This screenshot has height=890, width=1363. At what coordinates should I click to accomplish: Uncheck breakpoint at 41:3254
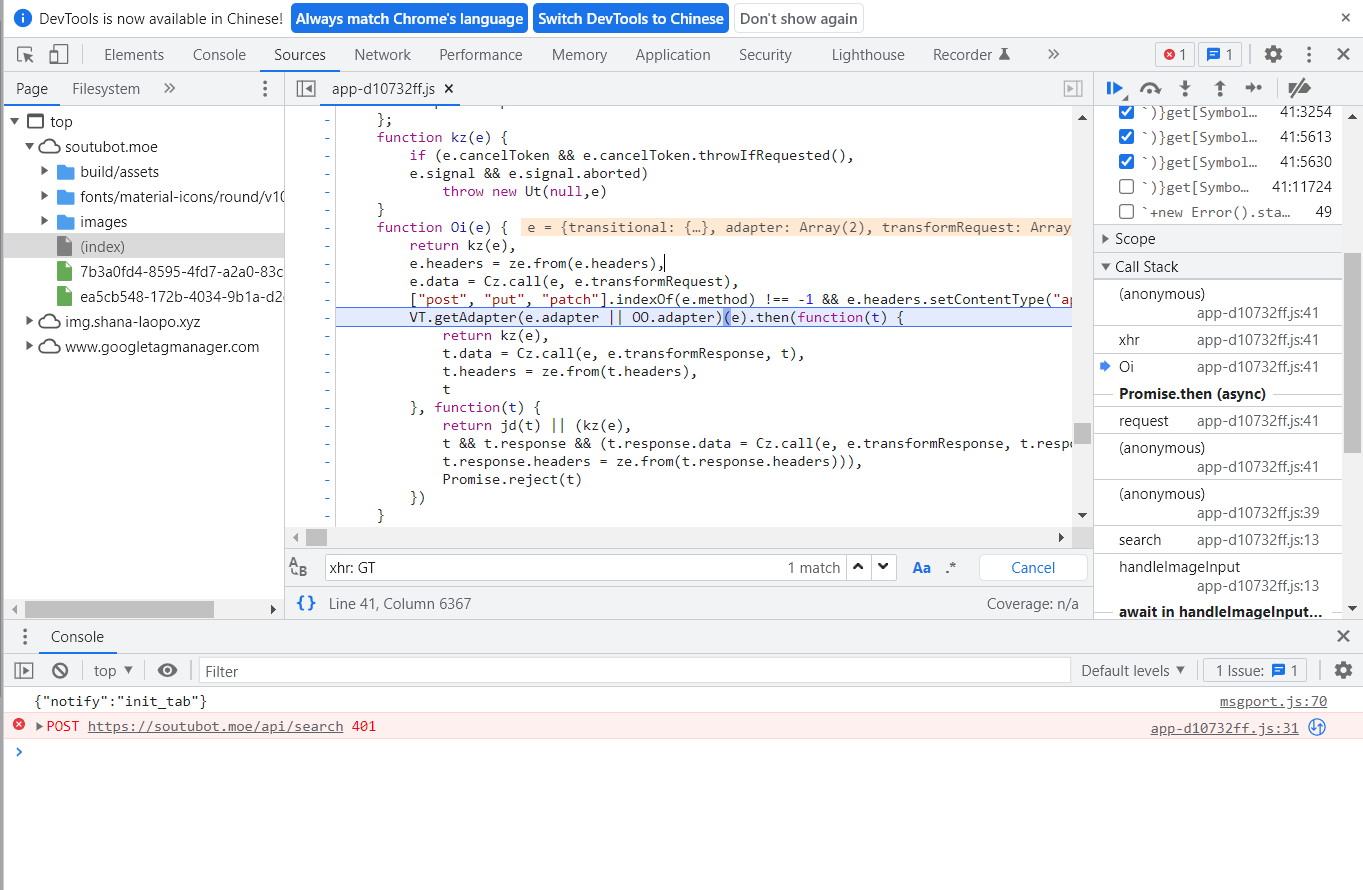point(1126,112)
